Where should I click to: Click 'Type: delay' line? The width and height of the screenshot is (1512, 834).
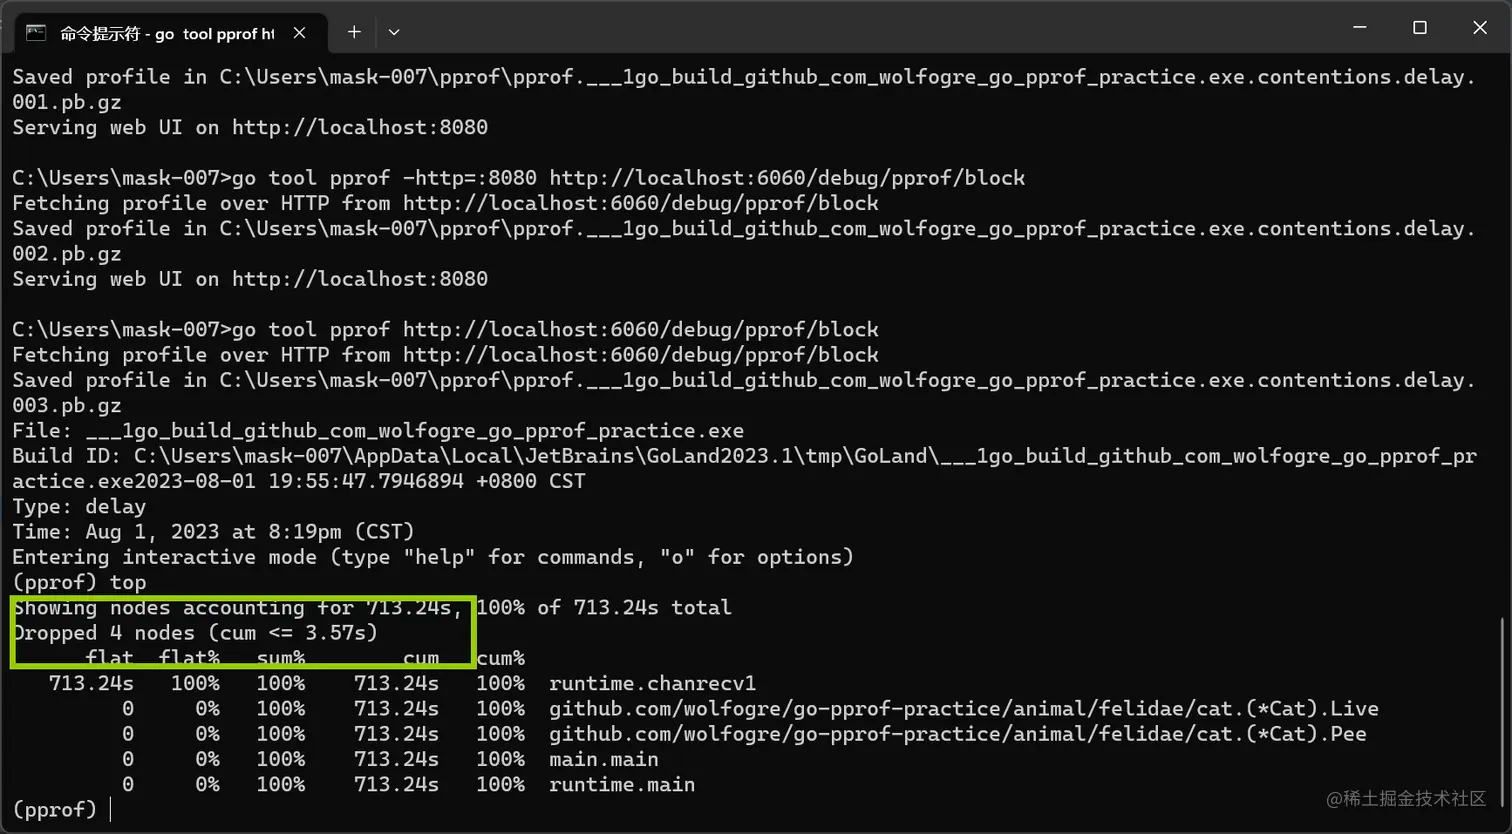click(79, 506)
